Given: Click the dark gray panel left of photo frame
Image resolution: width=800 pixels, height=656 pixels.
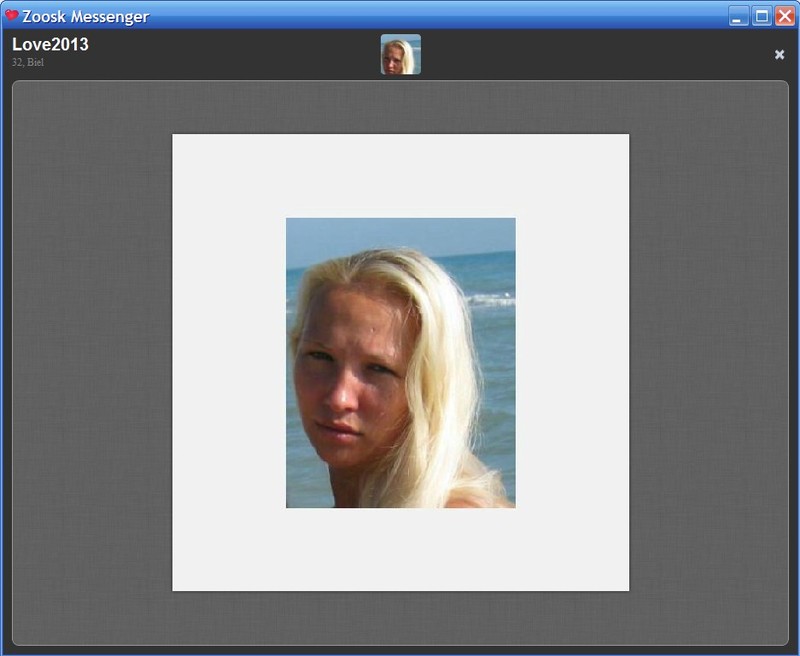Looking at the screenshot, I should point(92,363).
